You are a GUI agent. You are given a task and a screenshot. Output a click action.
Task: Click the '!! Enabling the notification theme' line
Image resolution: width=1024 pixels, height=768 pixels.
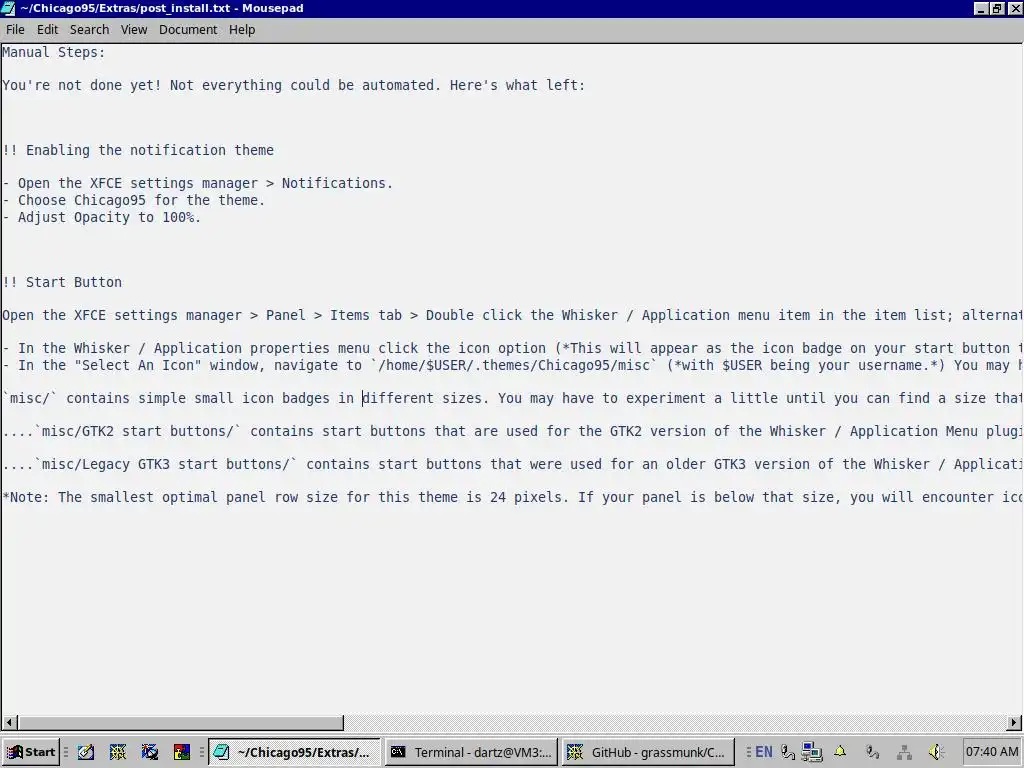(138, 150)
